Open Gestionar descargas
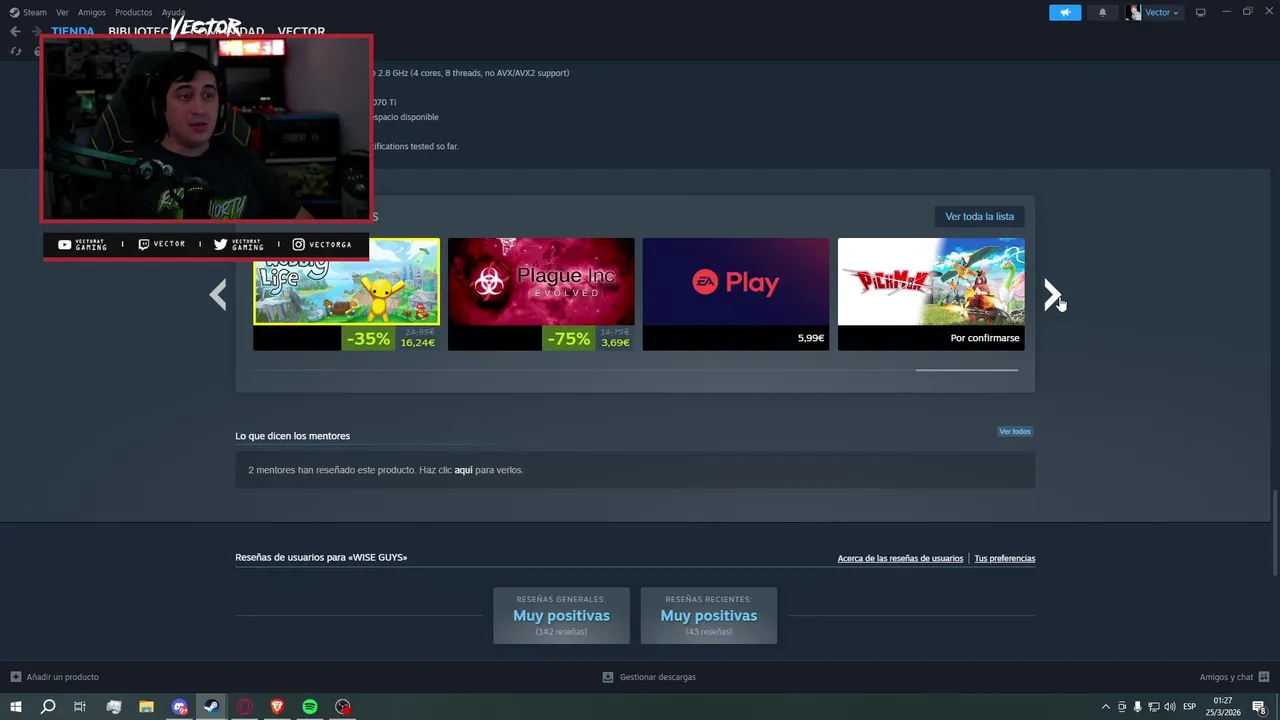The width and height of the screenshot is (1280, 720). (649, 677)
